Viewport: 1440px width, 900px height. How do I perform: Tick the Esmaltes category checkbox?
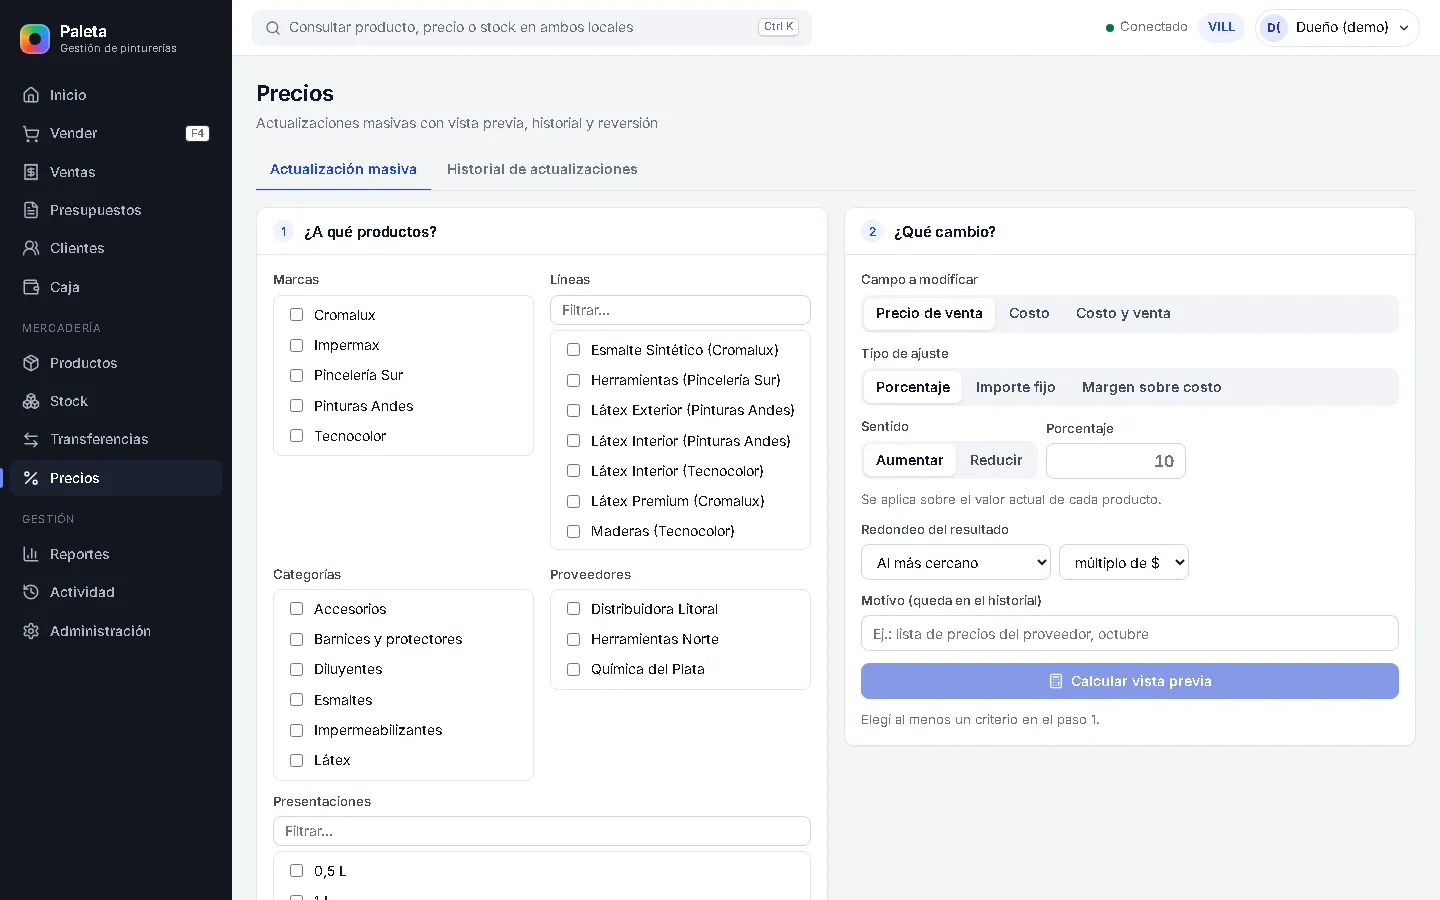pyautogui.click(x=296, y=700)
